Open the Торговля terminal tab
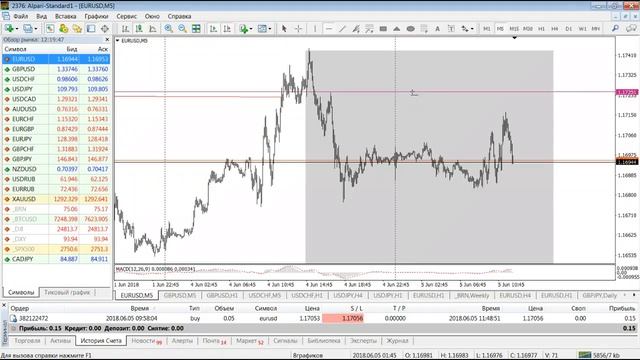Image resolution: width=640 pixels, height=360 pixels. [x=27, y=340]
